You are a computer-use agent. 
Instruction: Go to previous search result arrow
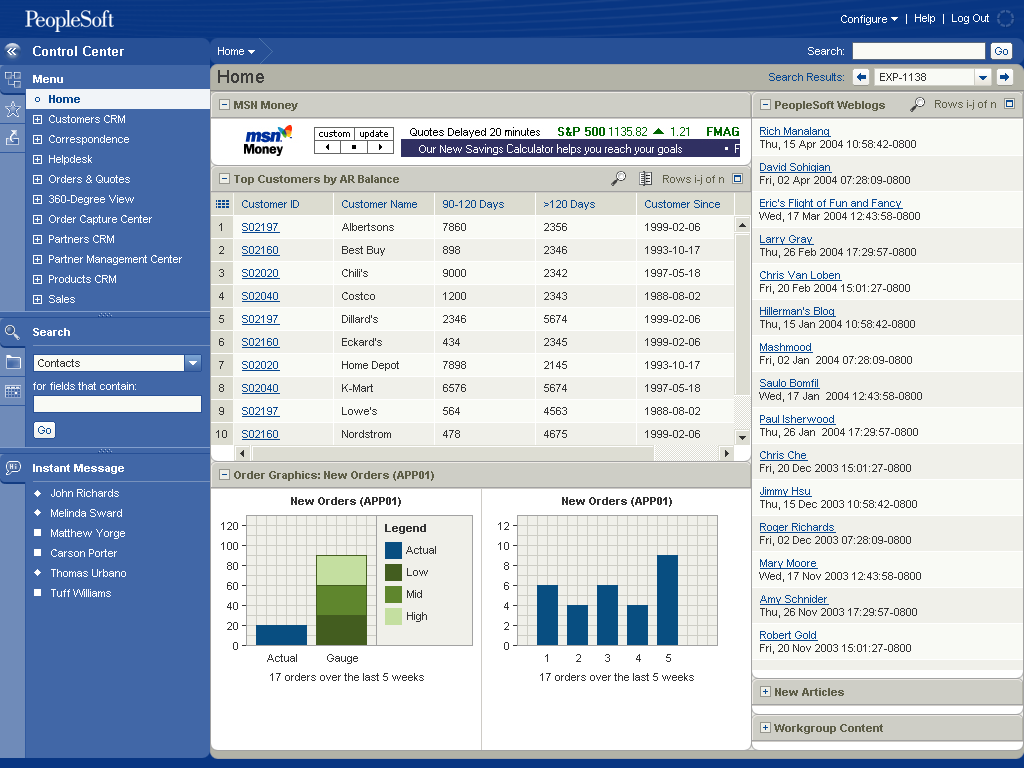(x=861, y=77)
